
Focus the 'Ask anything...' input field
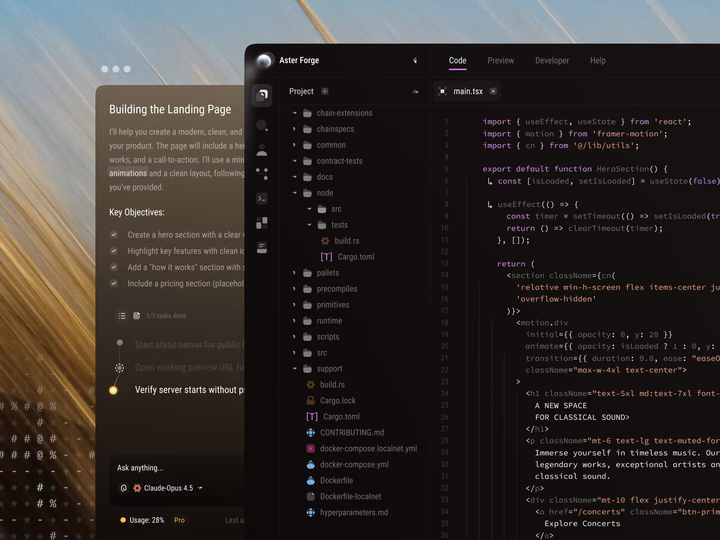coord(179,468)
